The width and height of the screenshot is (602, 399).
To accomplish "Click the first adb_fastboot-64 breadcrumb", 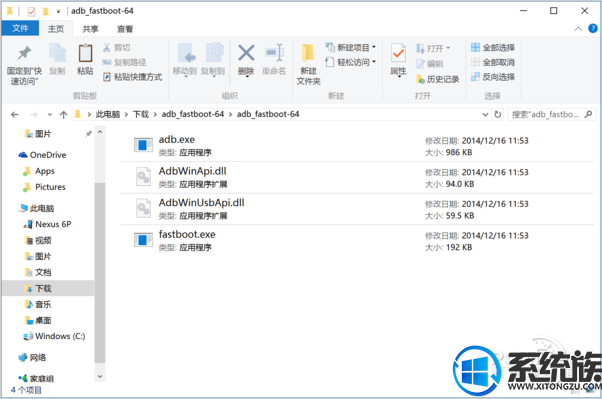I will tap(193, 114).
